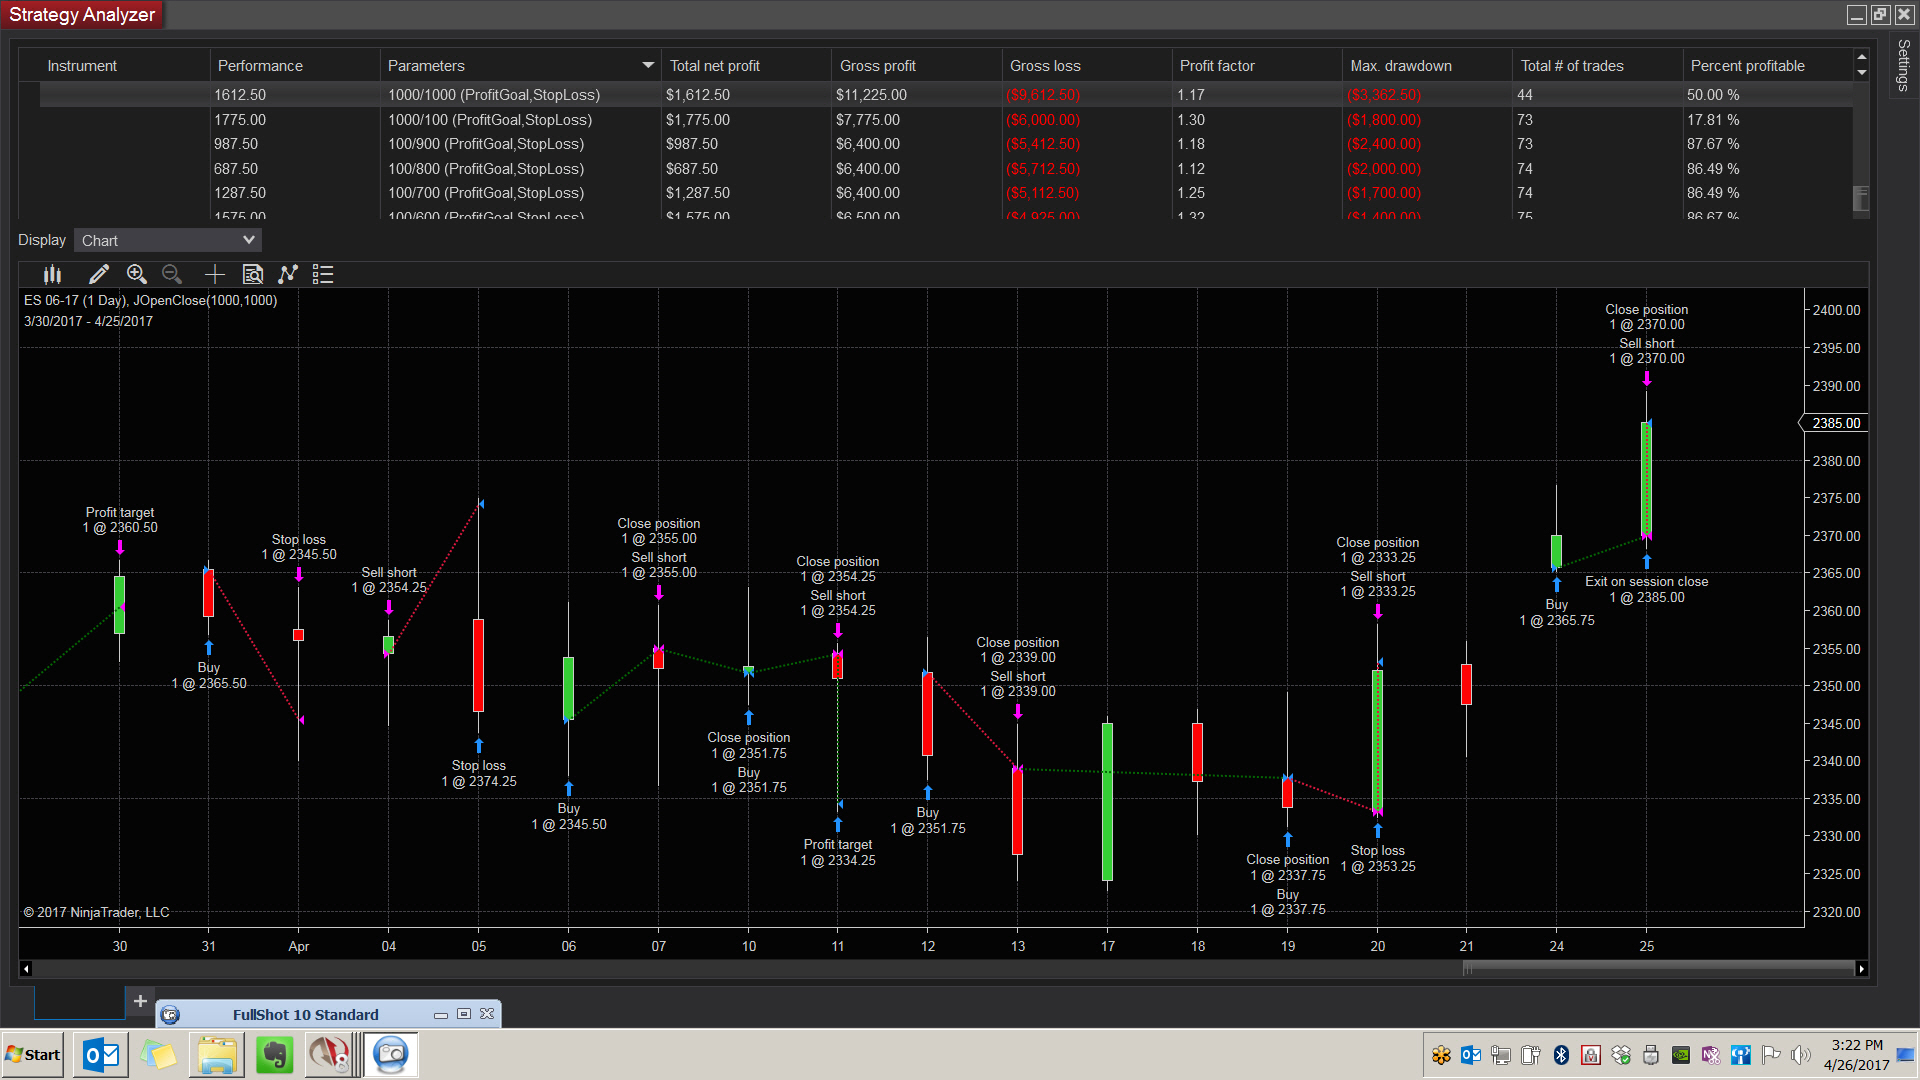
Task: Open the drawing tools pencil icon
Action: click(98, 274)
